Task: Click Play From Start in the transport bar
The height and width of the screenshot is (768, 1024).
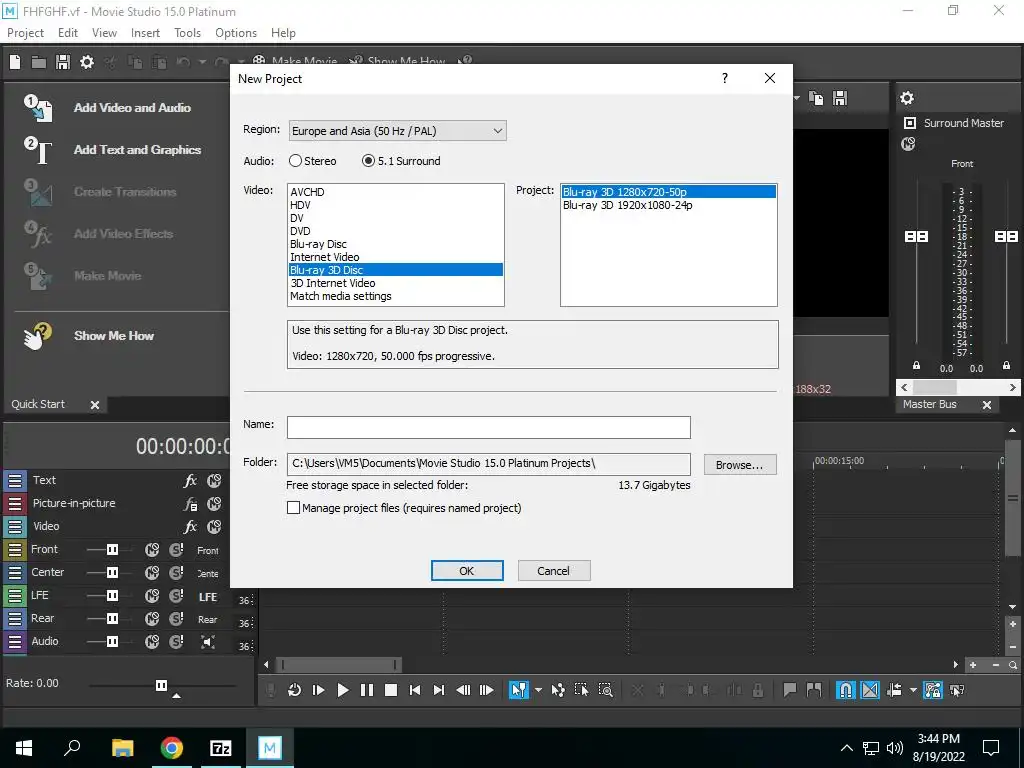Action: tap(319, 690)
